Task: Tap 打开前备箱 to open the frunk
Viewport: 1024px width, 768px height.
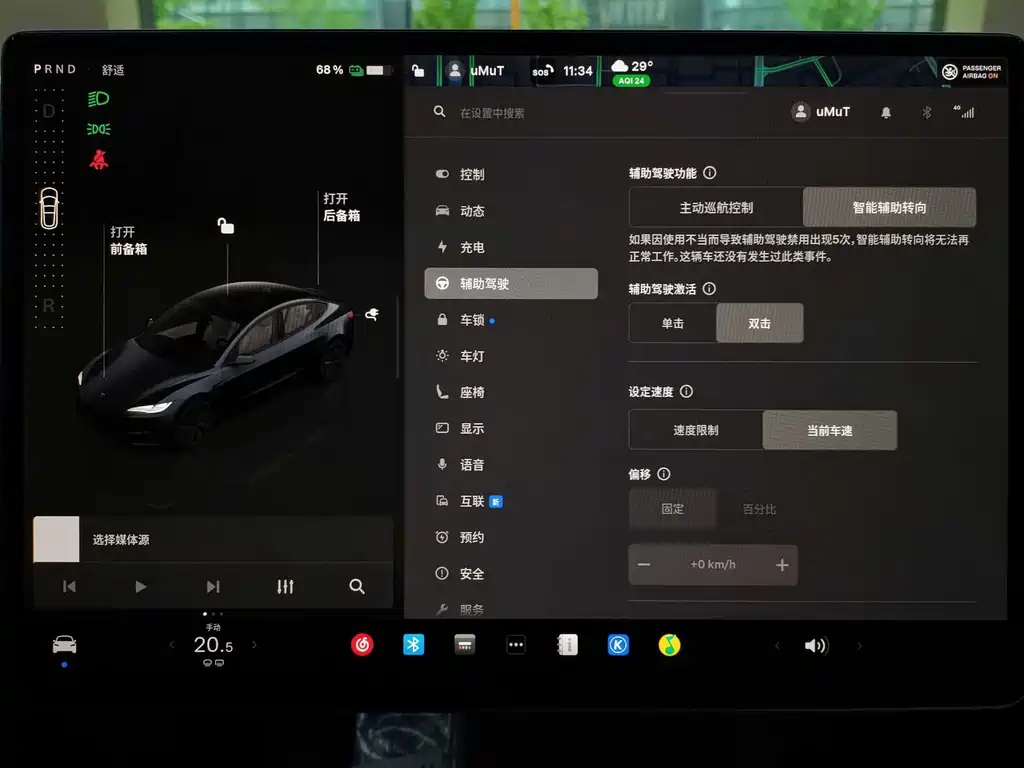Action: [x=128, y=240]
